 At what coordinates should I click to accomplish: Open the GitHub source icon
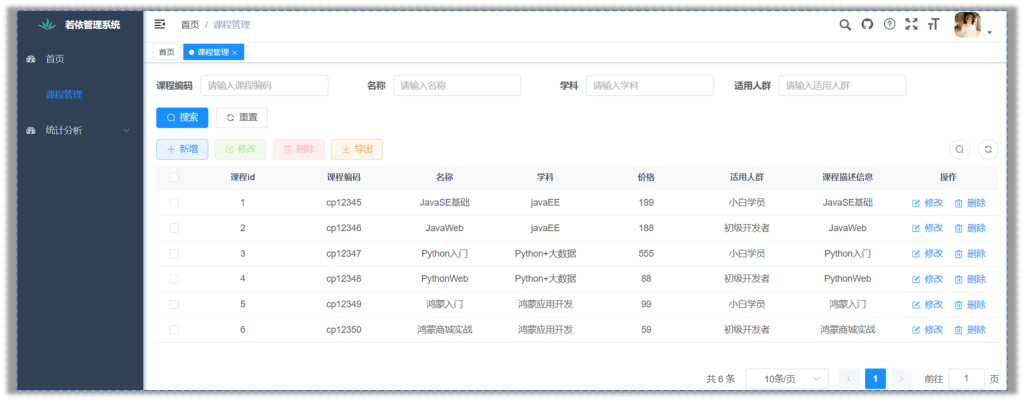point(867,24)
